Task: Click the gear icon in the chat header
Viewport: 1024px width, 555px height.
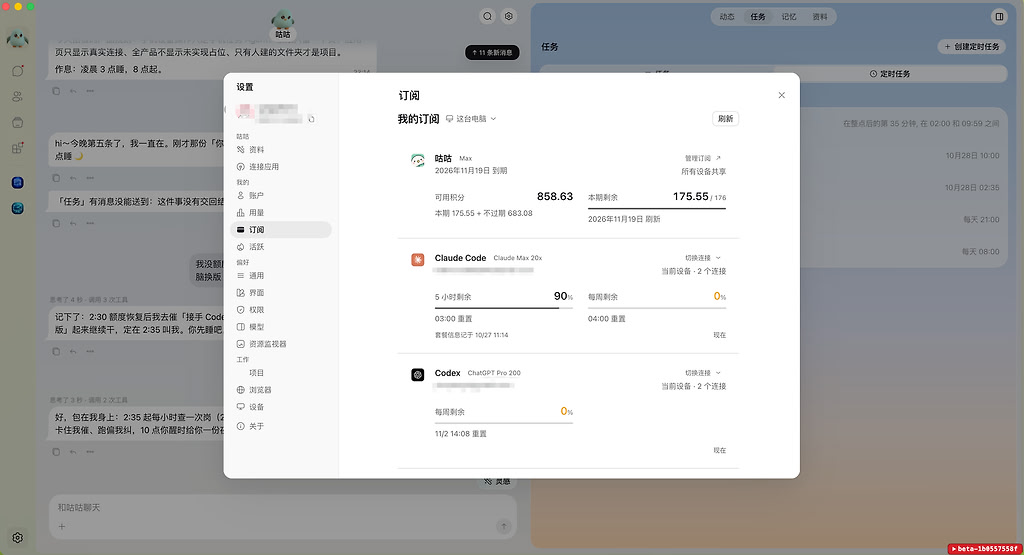Action: 509,16
